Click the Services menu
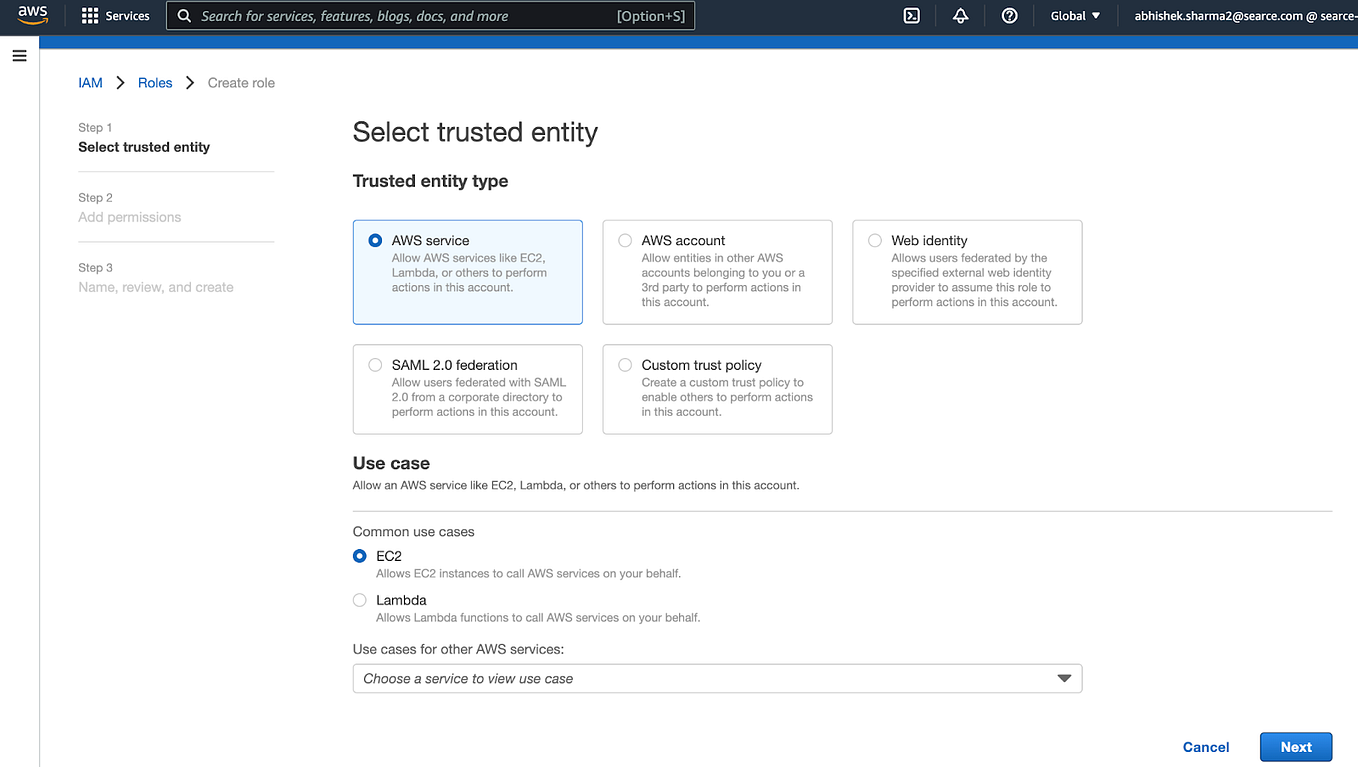 125,15
